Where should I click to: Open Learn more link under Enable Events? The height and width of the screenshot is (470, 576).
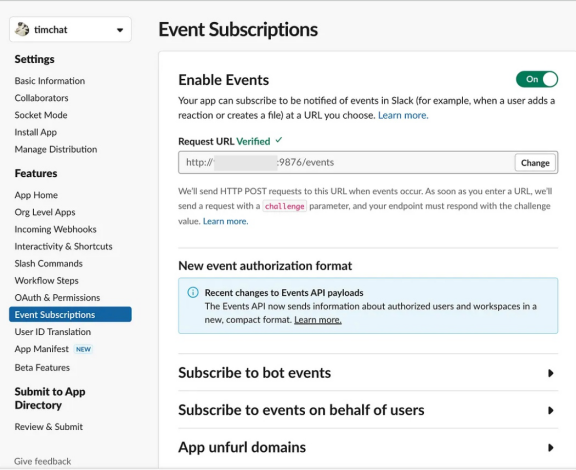(403, 115)
